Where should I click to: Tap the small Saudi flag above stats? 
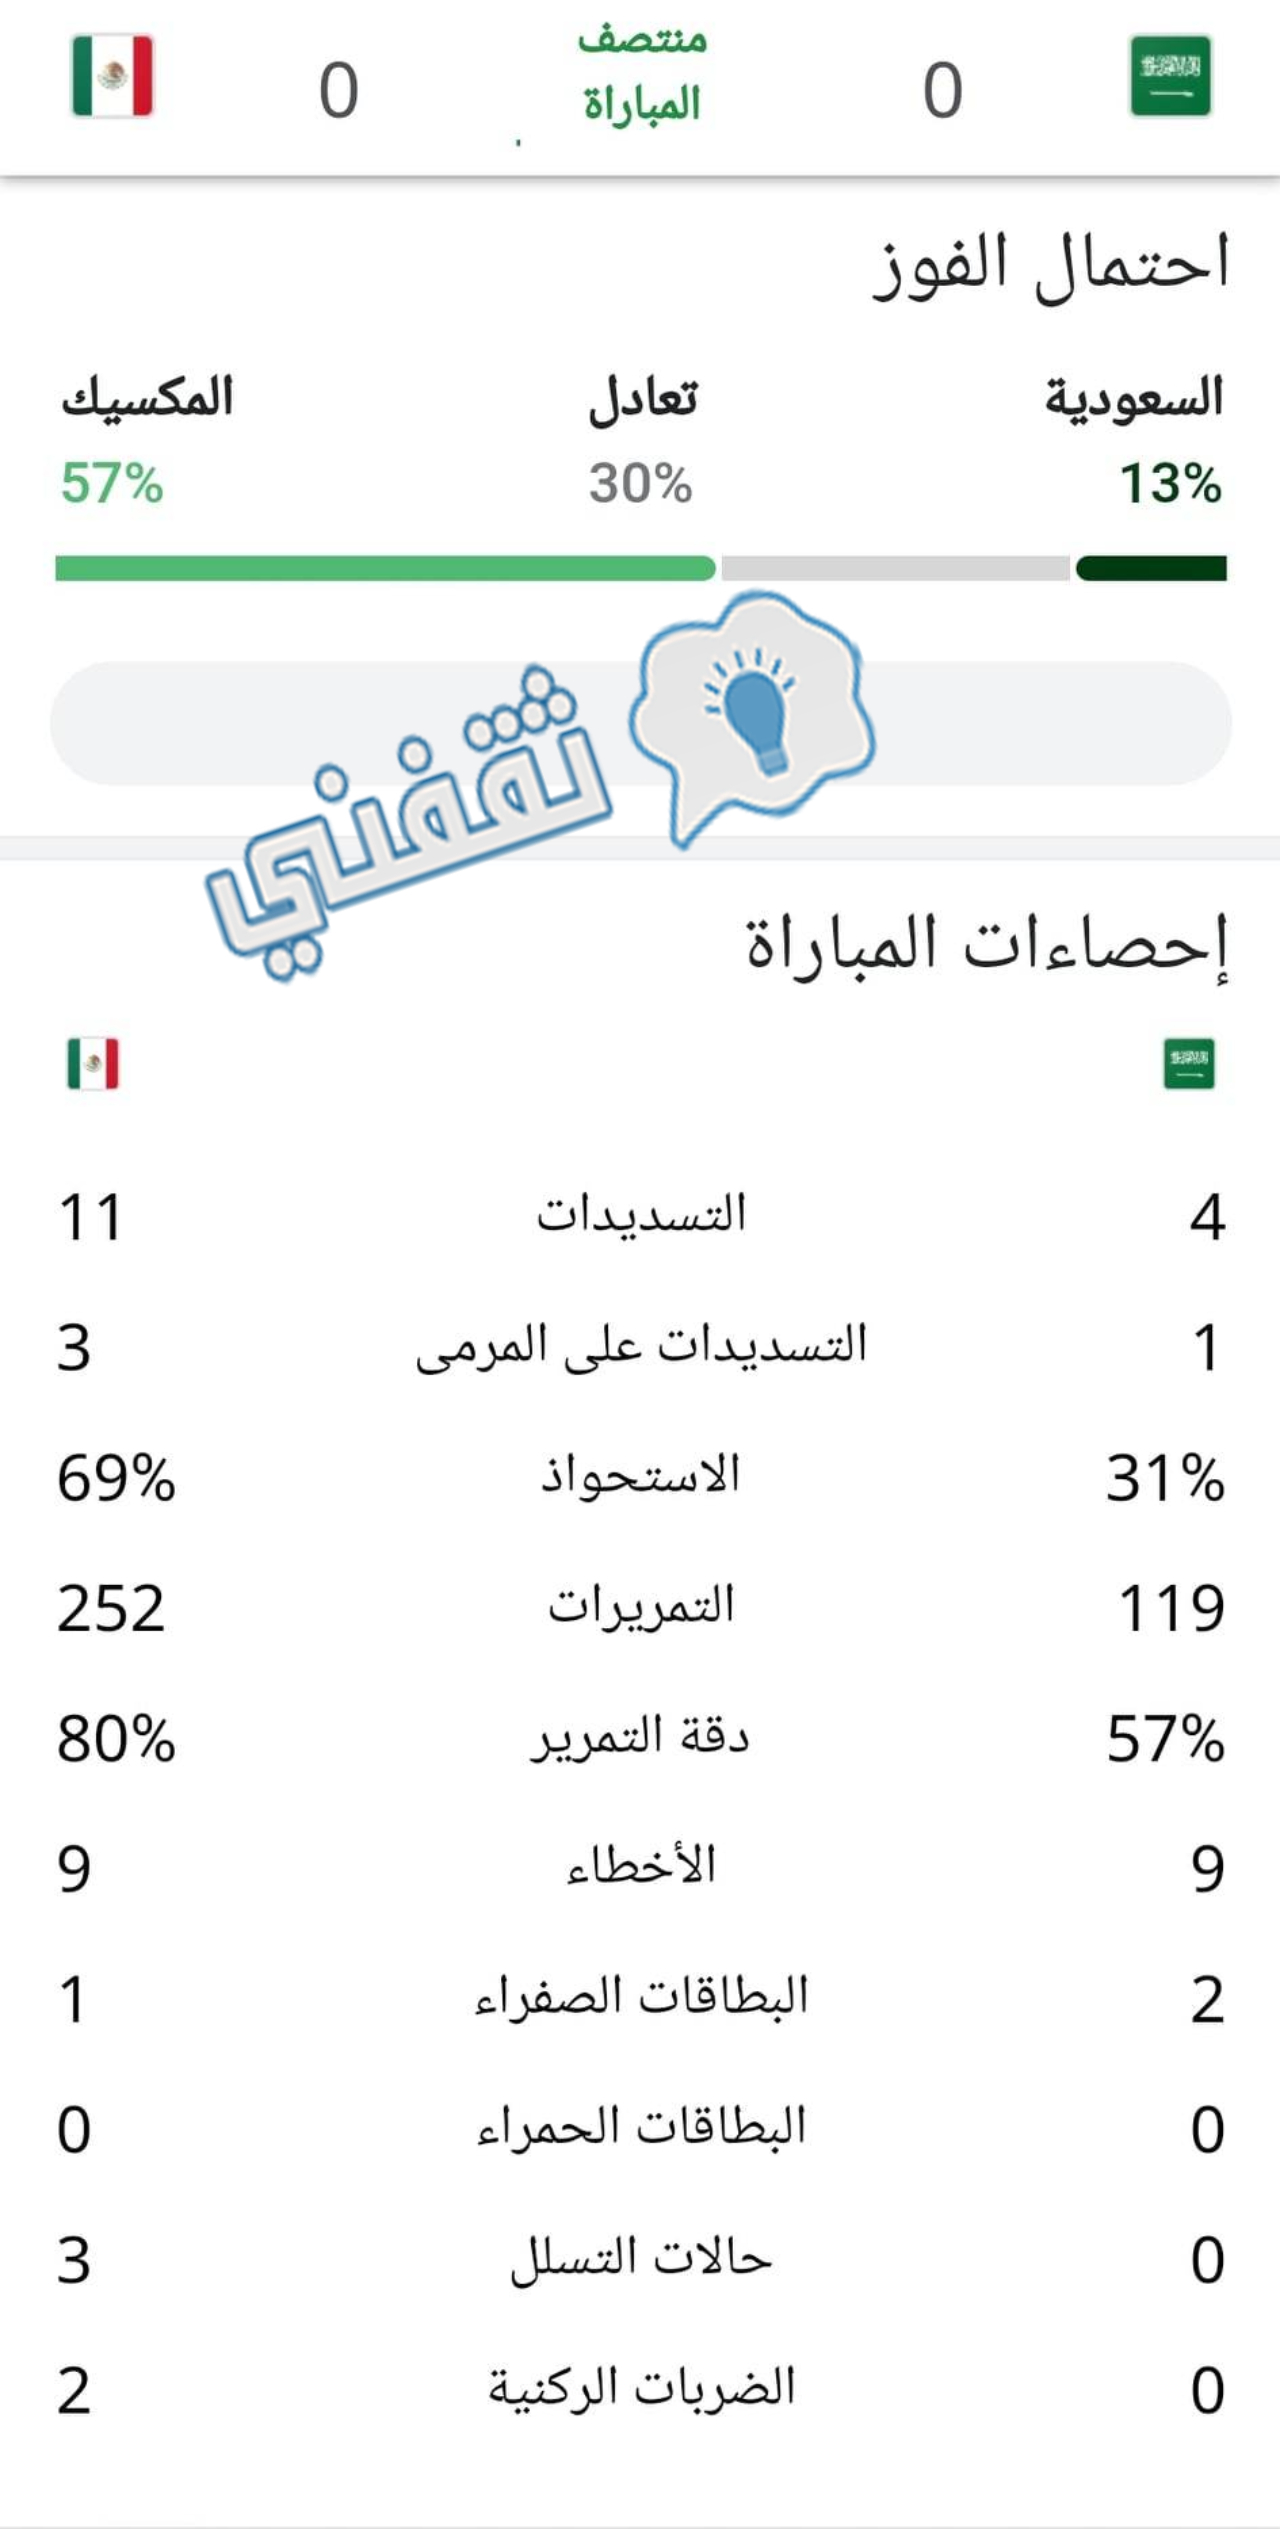click(x=1189, y=1063)
